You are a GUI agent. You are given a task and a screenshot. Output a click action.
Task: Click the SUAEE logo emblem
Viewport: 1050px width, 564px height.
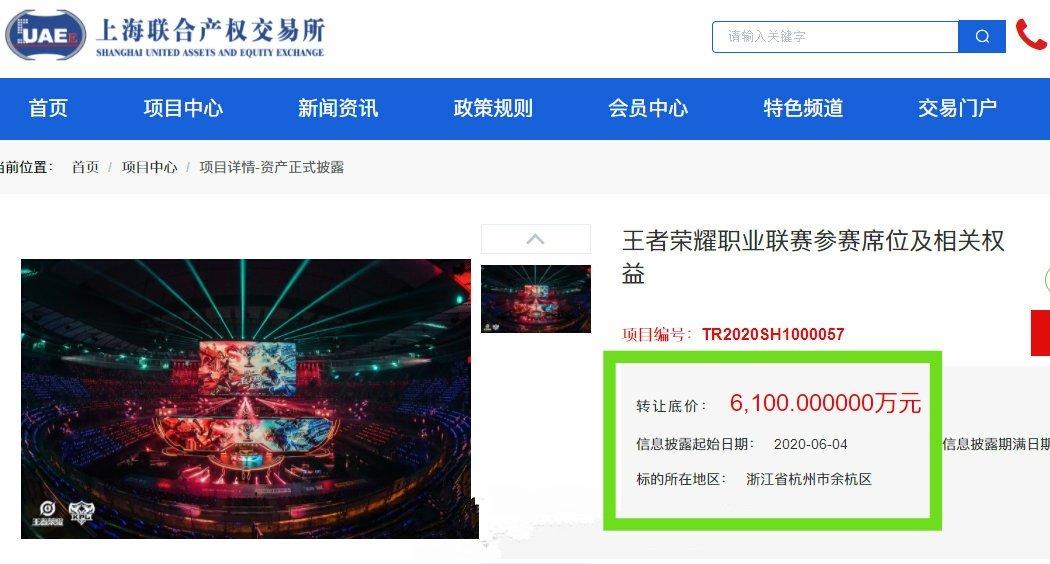(46, 35)
